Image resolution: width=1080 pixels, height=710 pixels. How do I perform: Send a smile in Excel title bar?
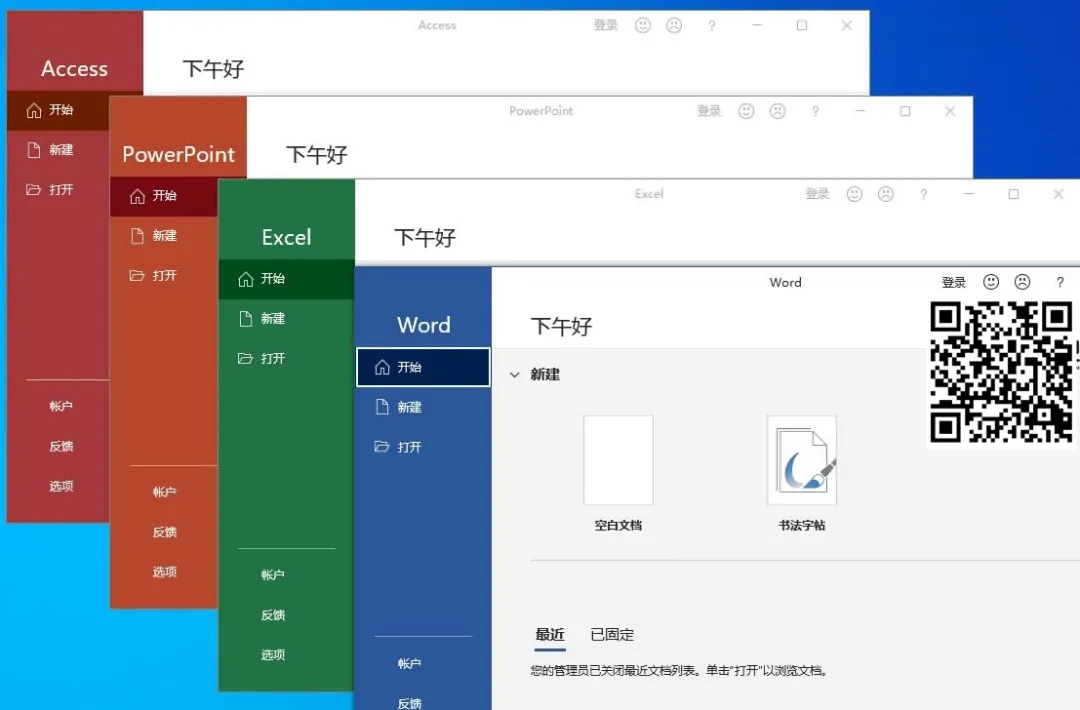coord(855,194)
